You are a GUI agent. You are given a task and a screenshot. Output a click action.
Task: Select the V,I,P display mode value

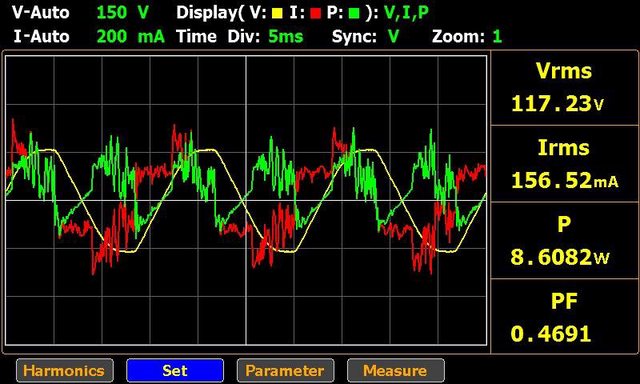coord(407,13)
